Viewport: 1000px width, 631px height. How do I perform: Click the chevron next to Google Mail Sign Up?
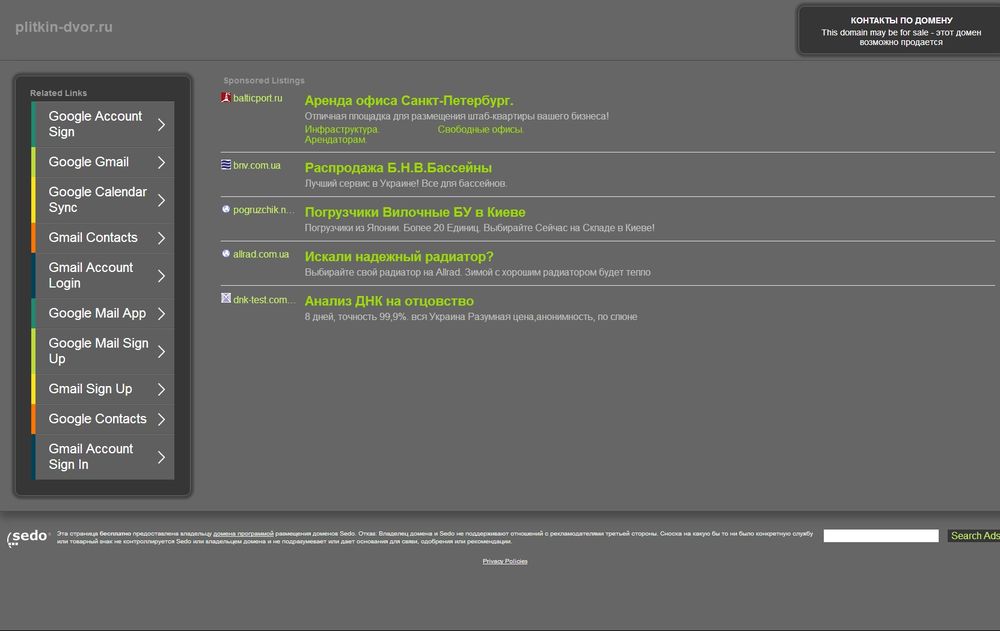(161, 352)
